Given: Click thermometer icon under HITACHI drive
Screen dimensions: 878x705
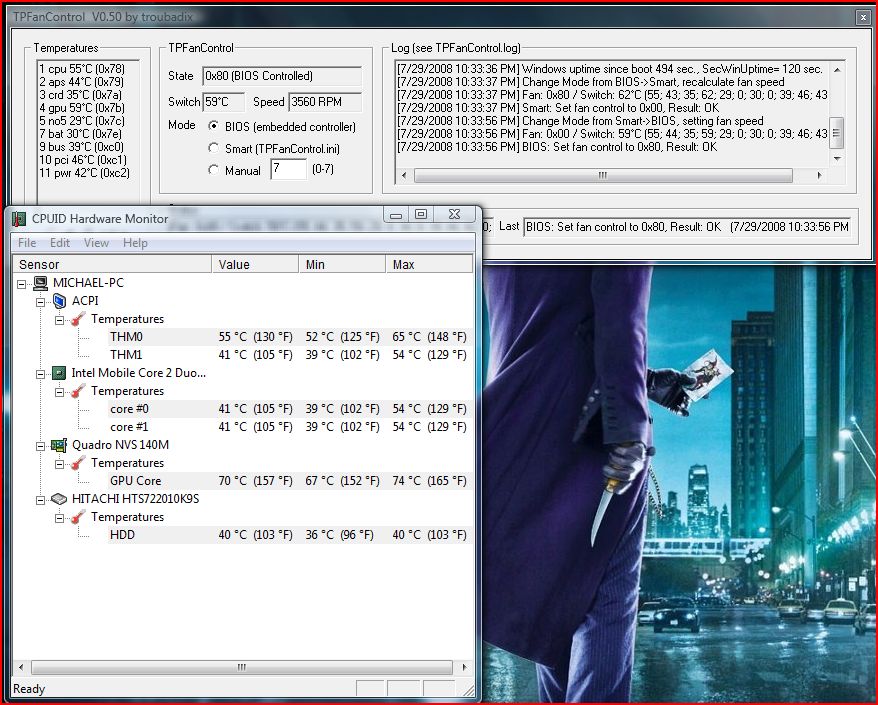Looking at the screenshot, I should point(78,517).
